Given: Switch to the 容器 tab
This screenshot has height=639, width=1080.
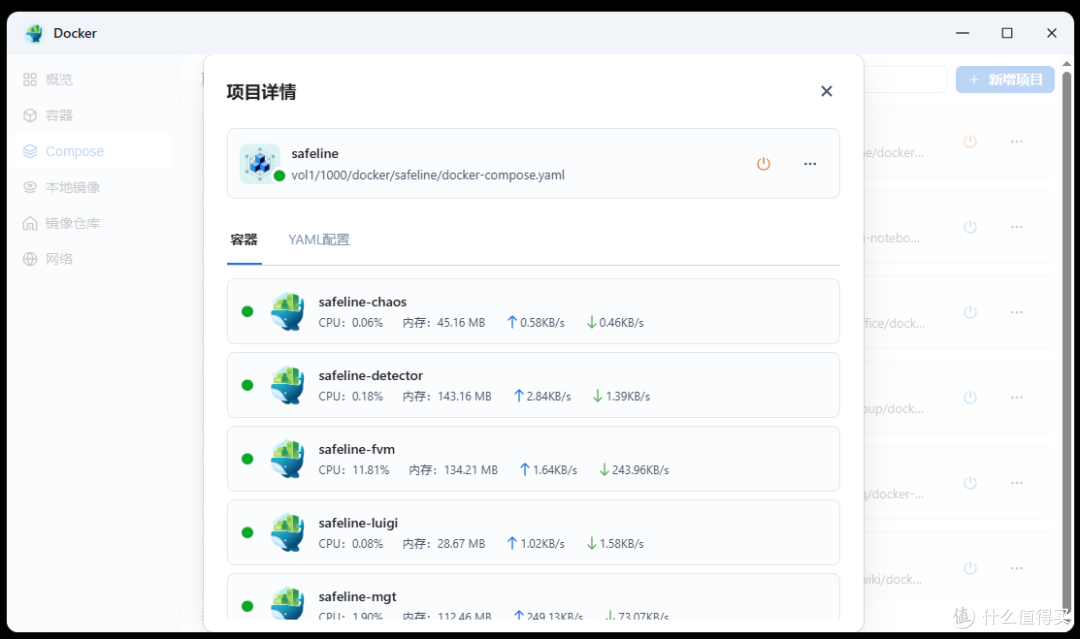Looking at the screenshot, I should pos(244,240).
